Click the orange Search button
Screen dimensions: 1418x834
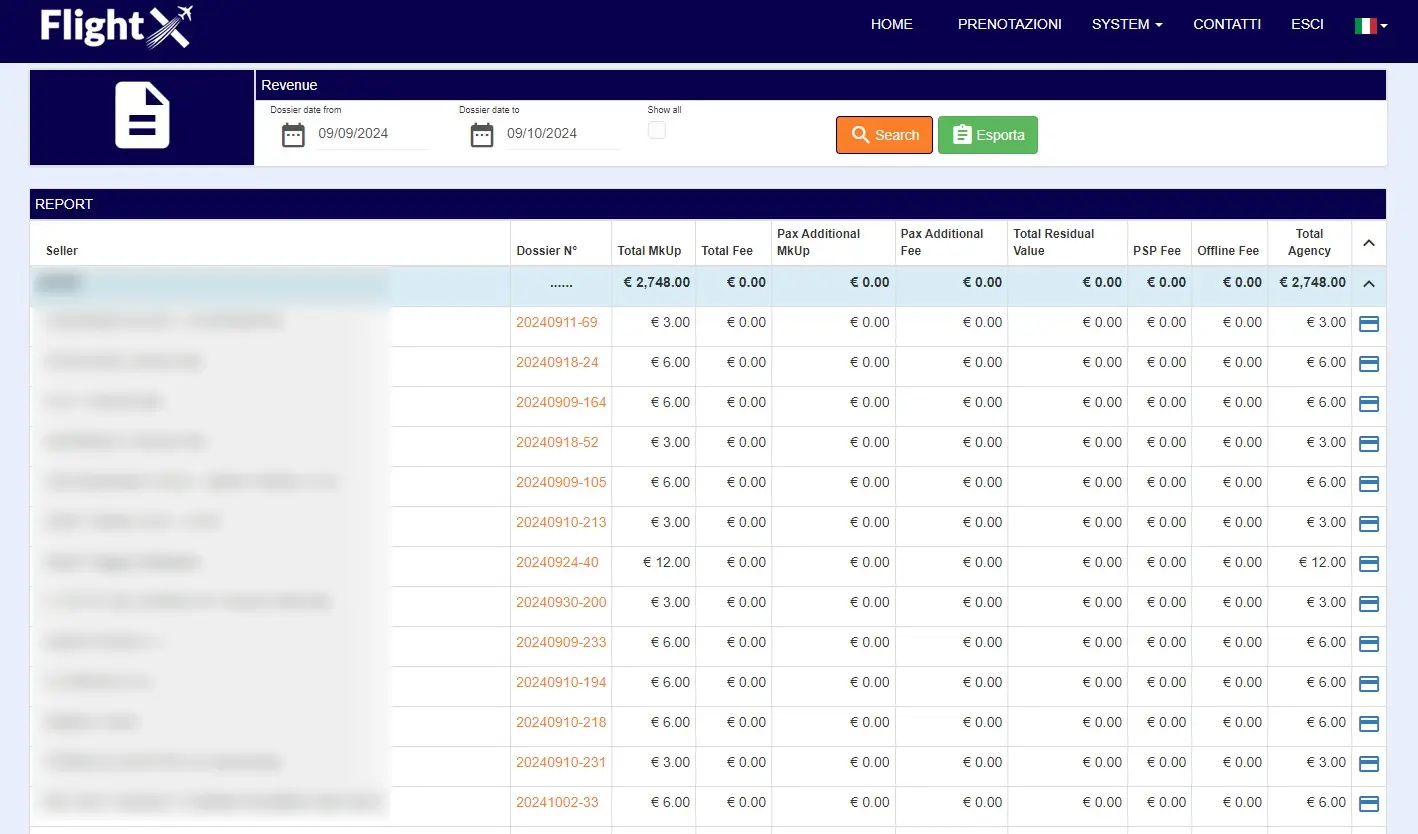tap(884, 135)
